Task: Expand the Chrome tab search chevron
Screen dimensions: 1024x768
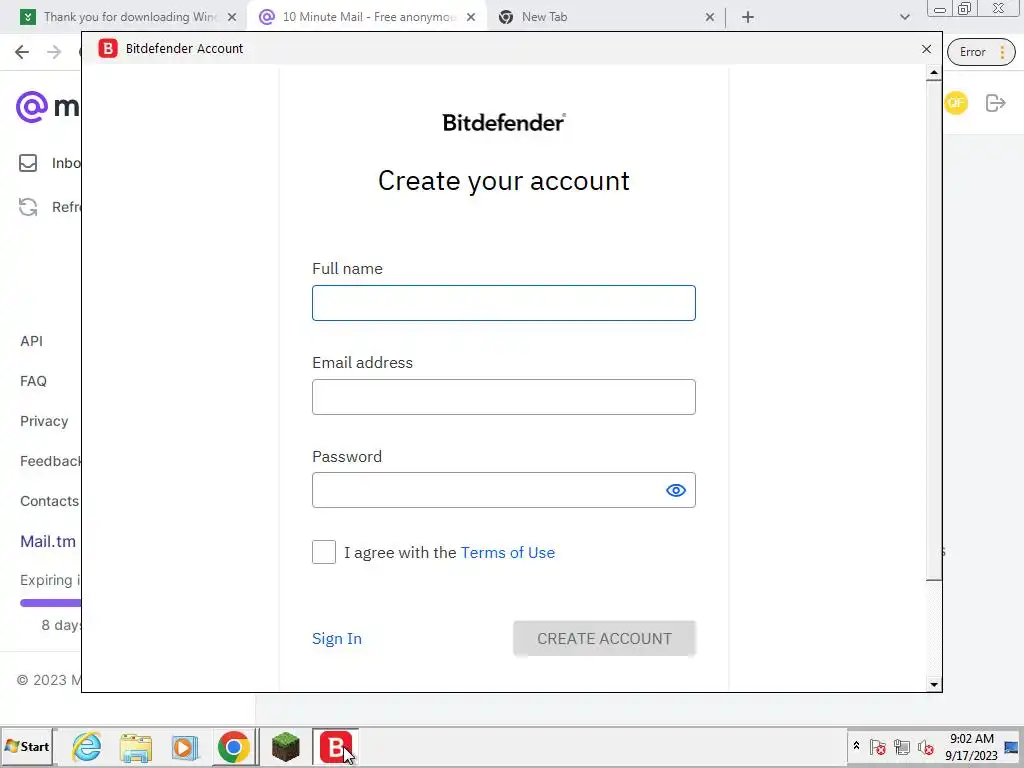Action: (904, 18)
